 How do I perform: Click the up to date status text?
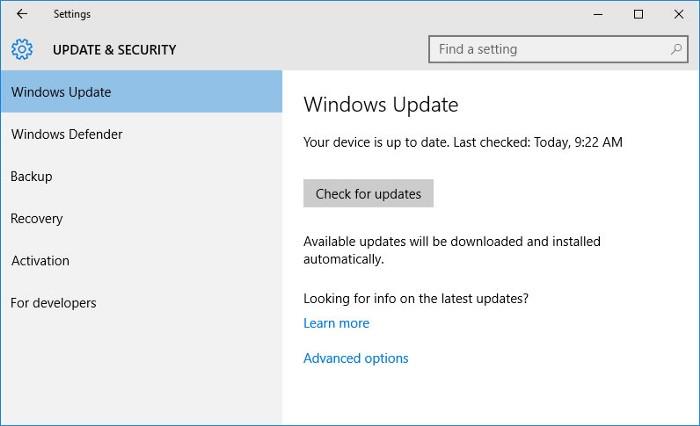point(463,142)
